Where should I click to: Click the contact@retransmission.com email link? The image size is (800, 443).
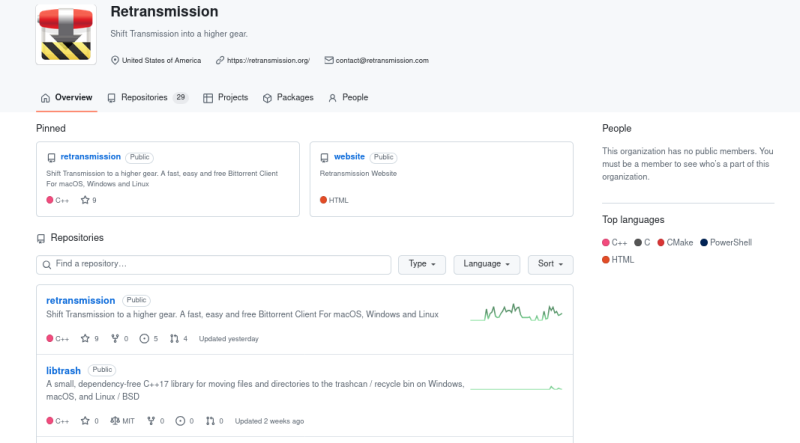[x=382, y=60]
